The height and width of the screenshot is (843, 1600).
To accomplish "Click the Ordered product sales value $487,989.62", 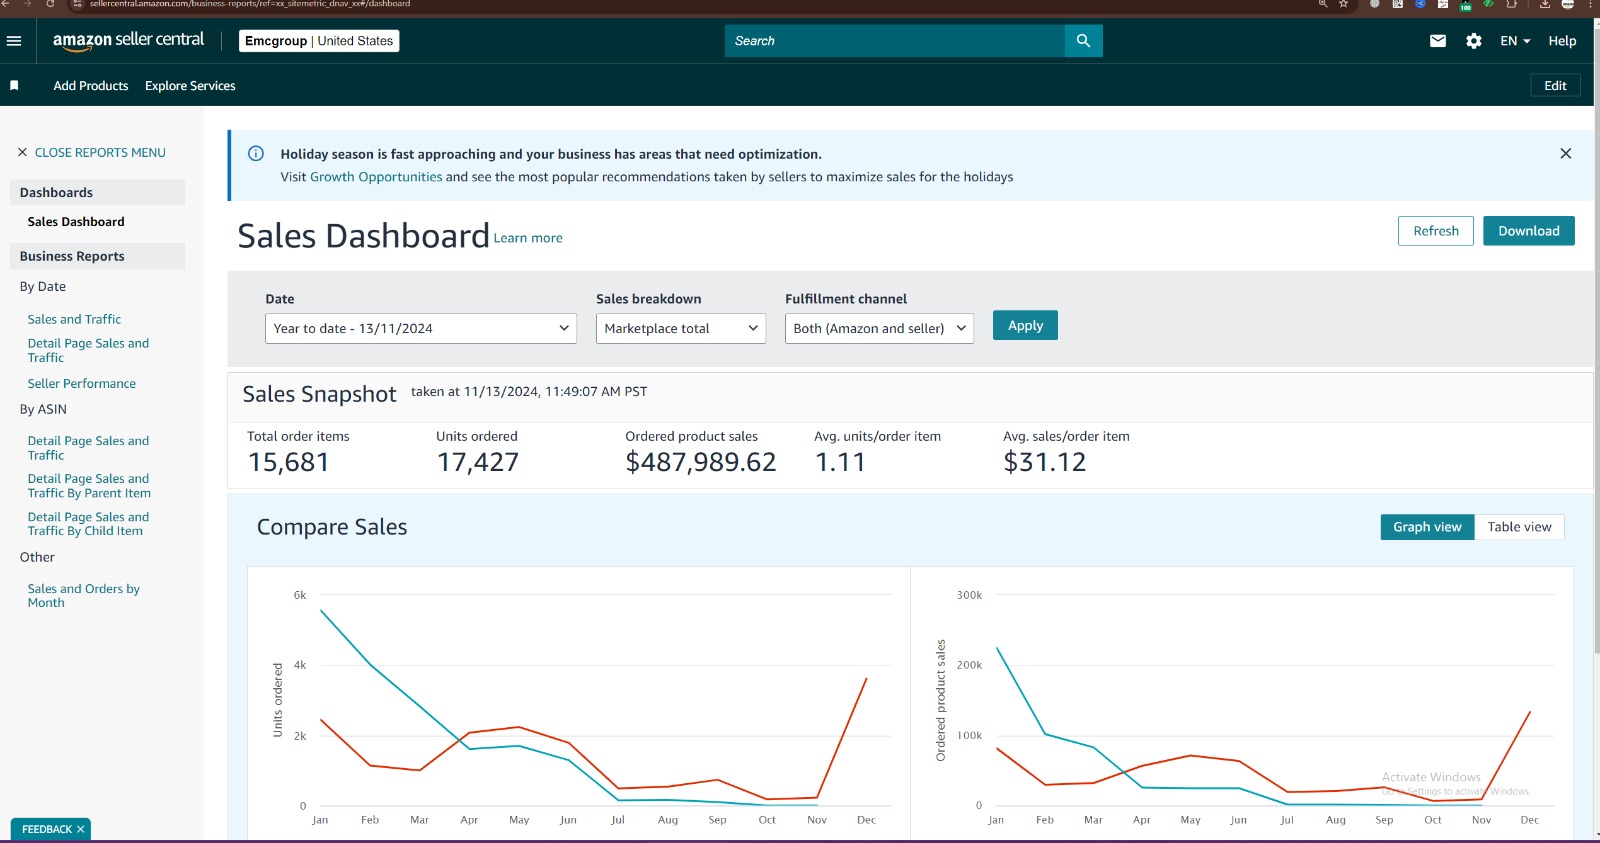I will pos(700,462).
